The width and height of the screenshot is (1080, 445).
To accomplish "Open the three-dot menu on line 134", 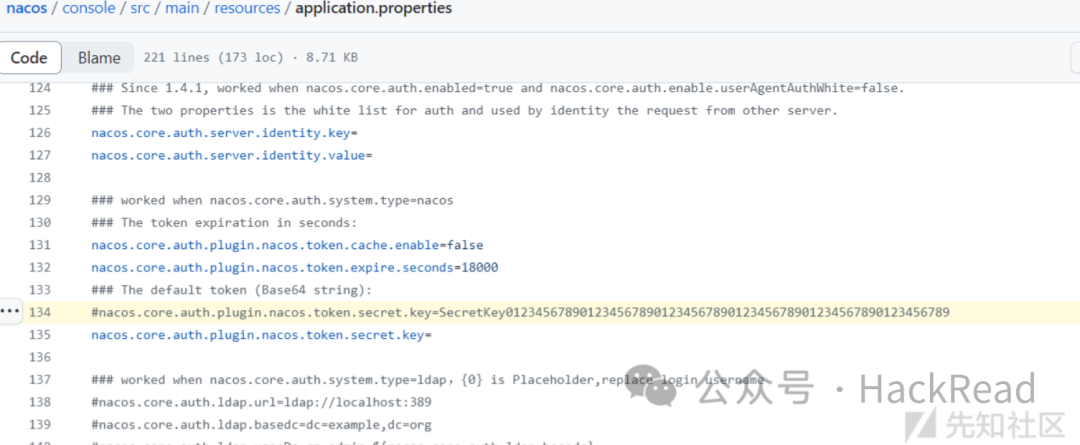I will [10, 311].
